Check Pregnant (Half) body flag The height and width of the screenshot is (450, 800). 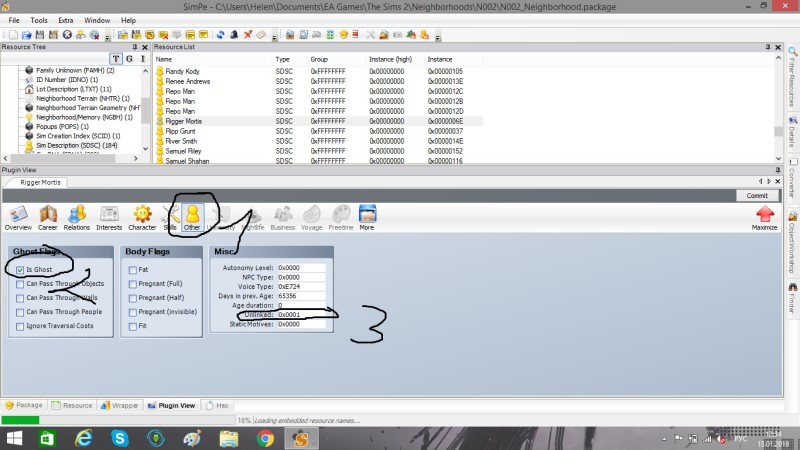click(133, 298)
